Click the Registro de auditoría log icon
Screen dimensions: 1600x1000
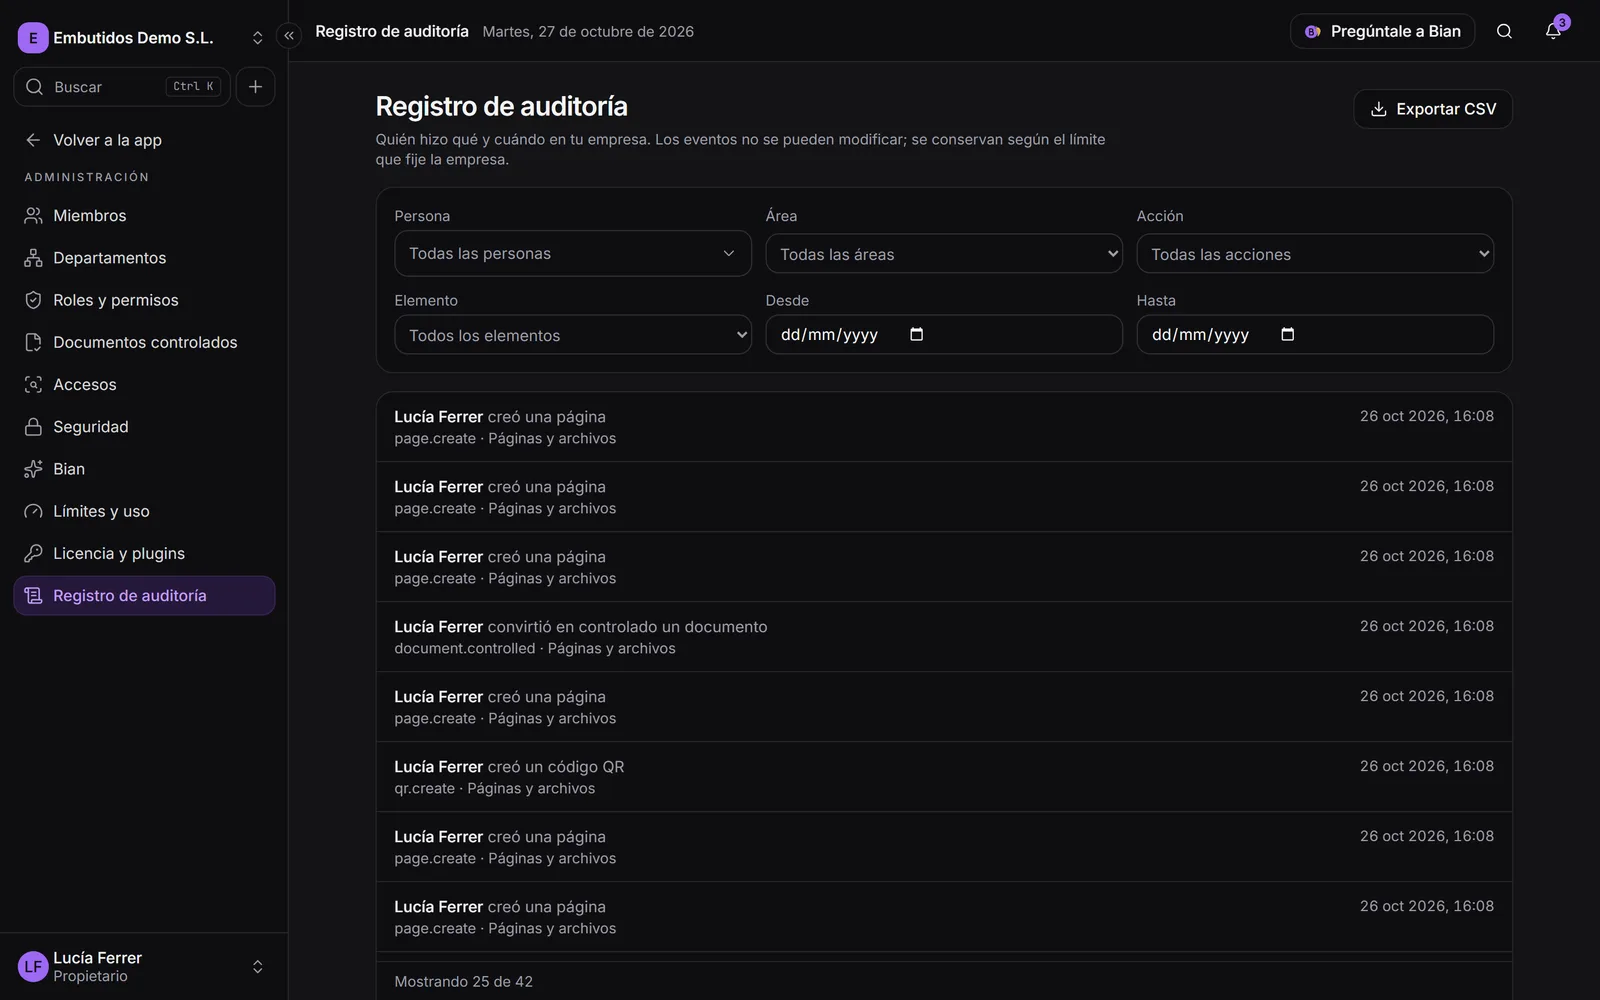pyautogui.click(x=33, y=596)
